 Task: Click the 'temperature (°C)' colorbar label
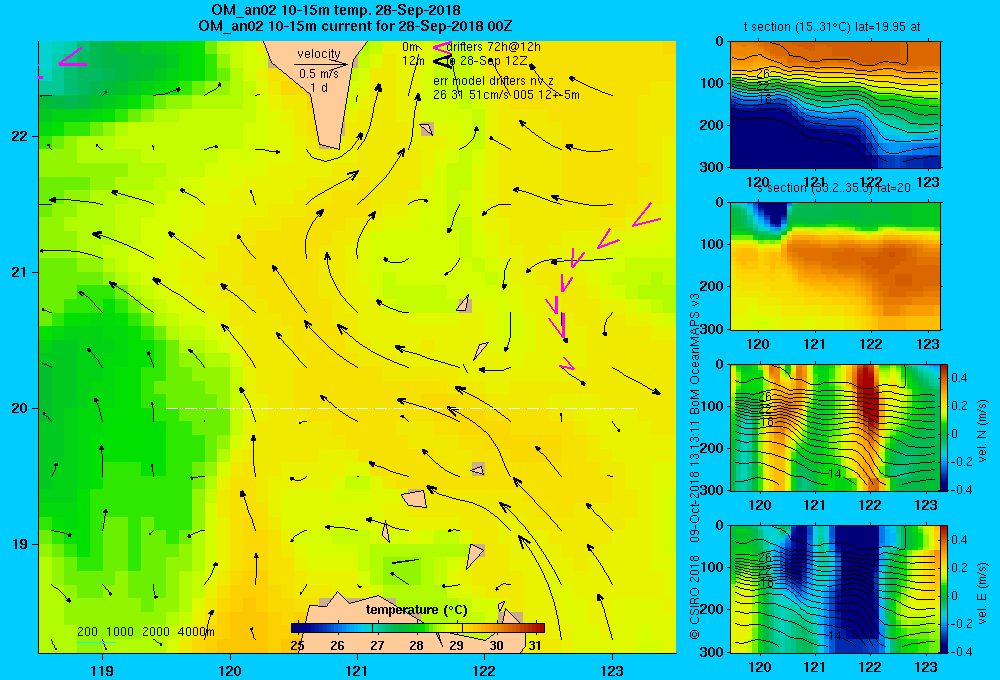(416, 610)
